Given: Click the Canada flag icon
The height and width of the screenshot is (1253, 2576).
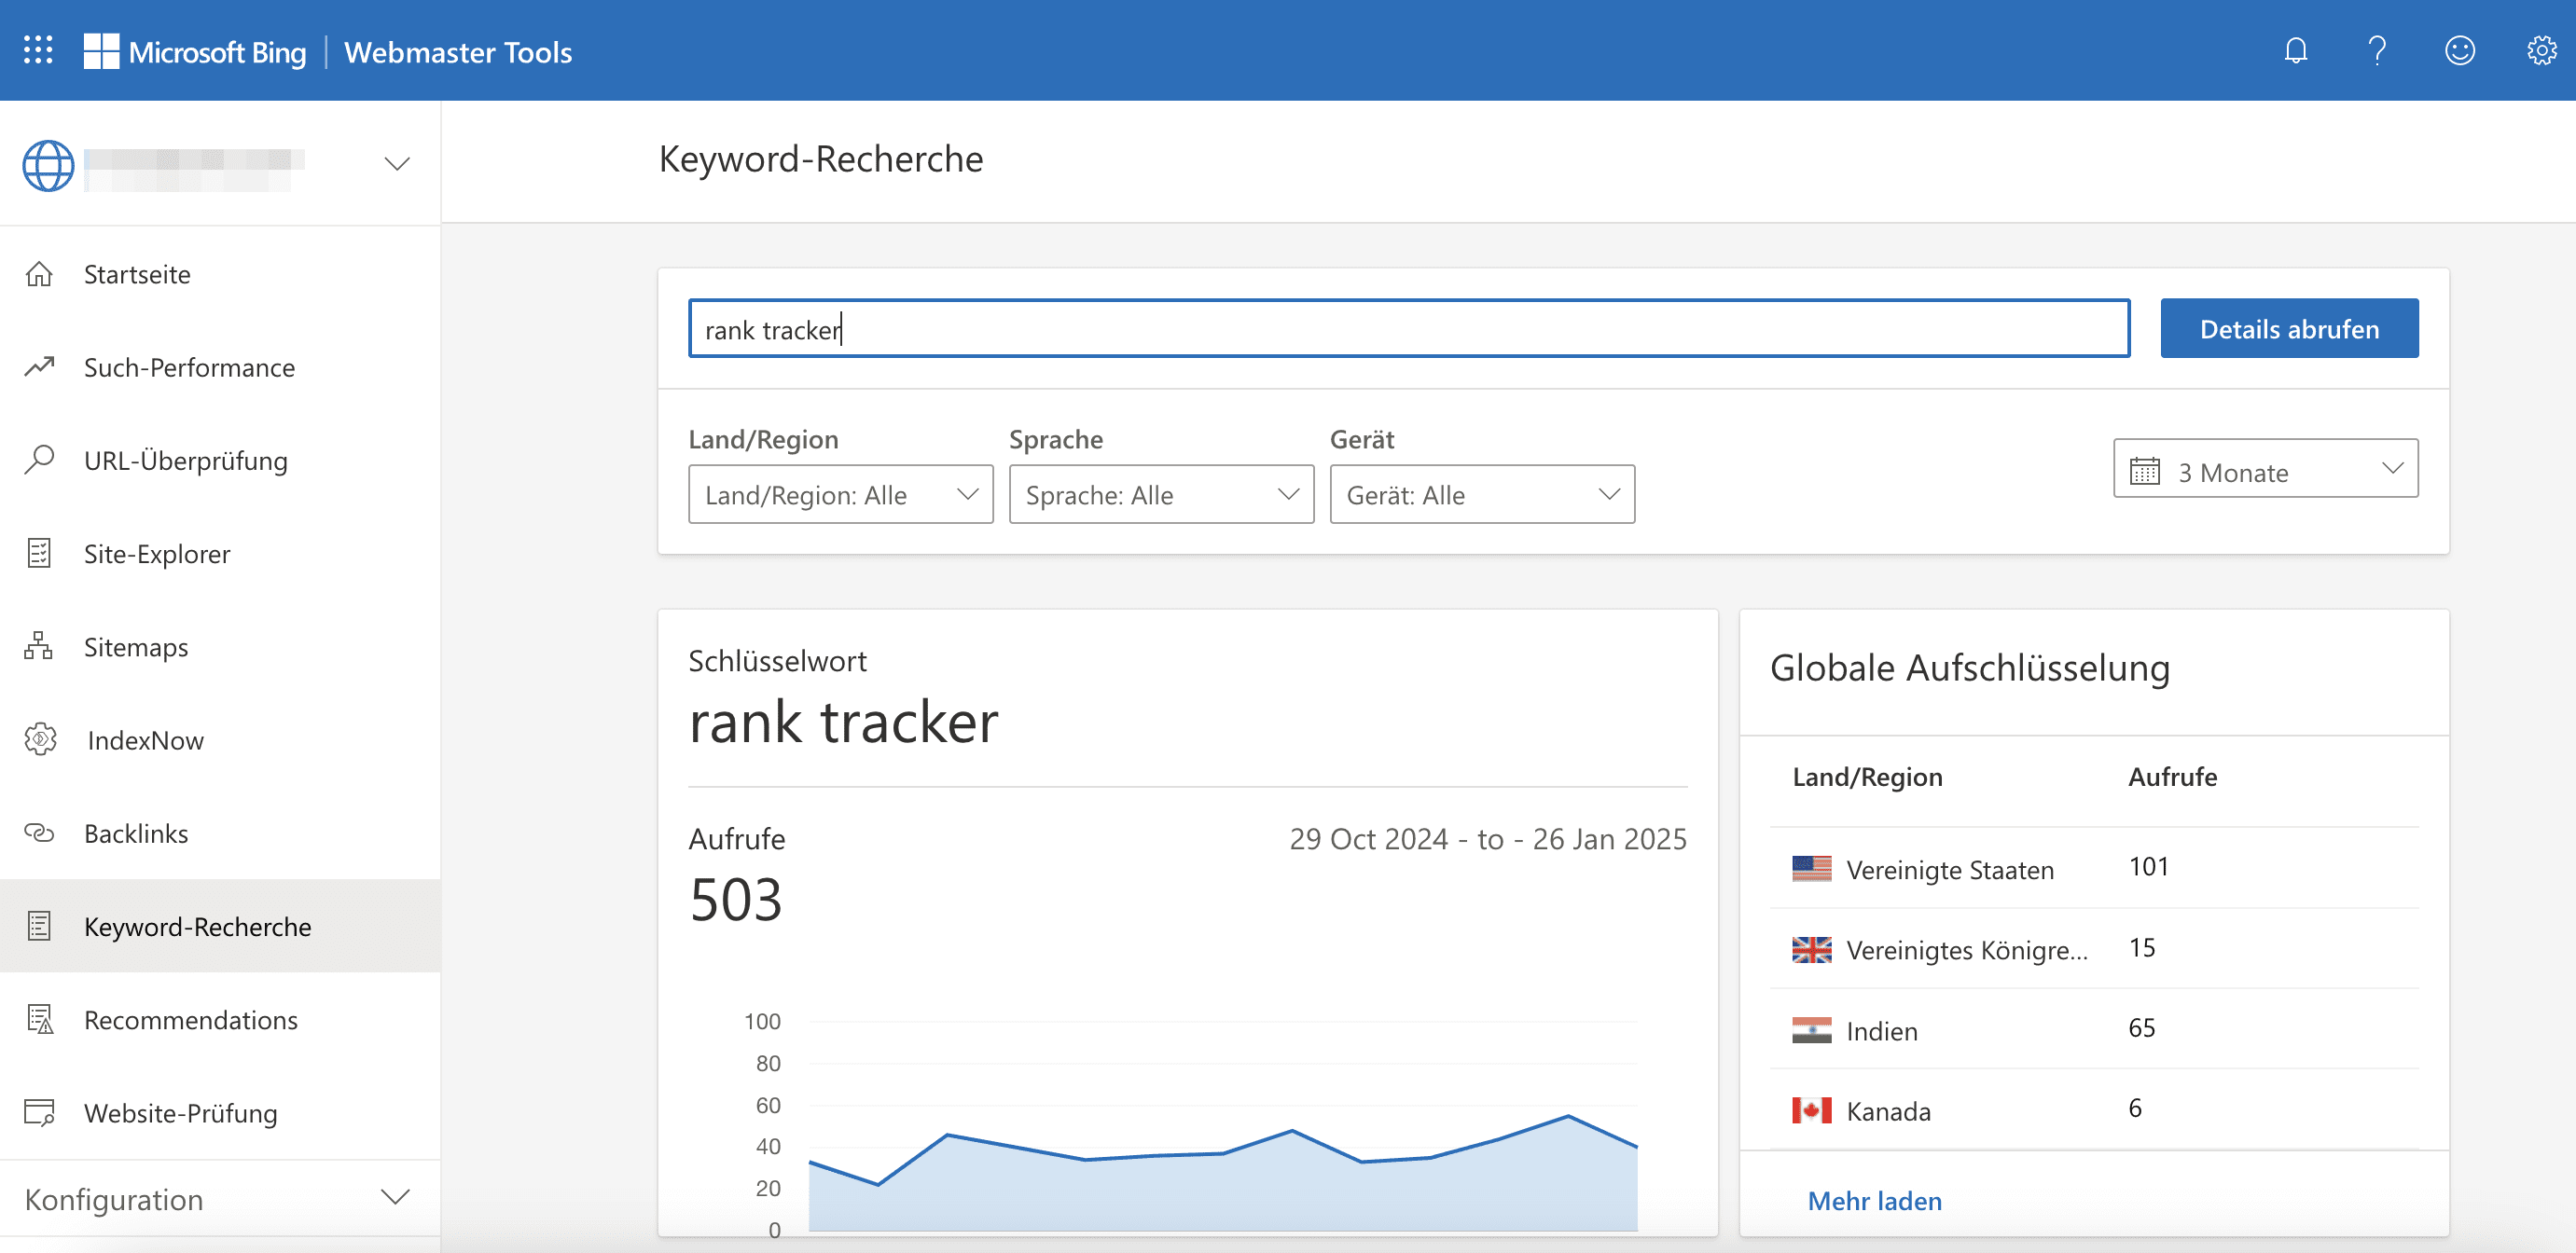Looking at the screenshot, I should click(1811, 1110).
